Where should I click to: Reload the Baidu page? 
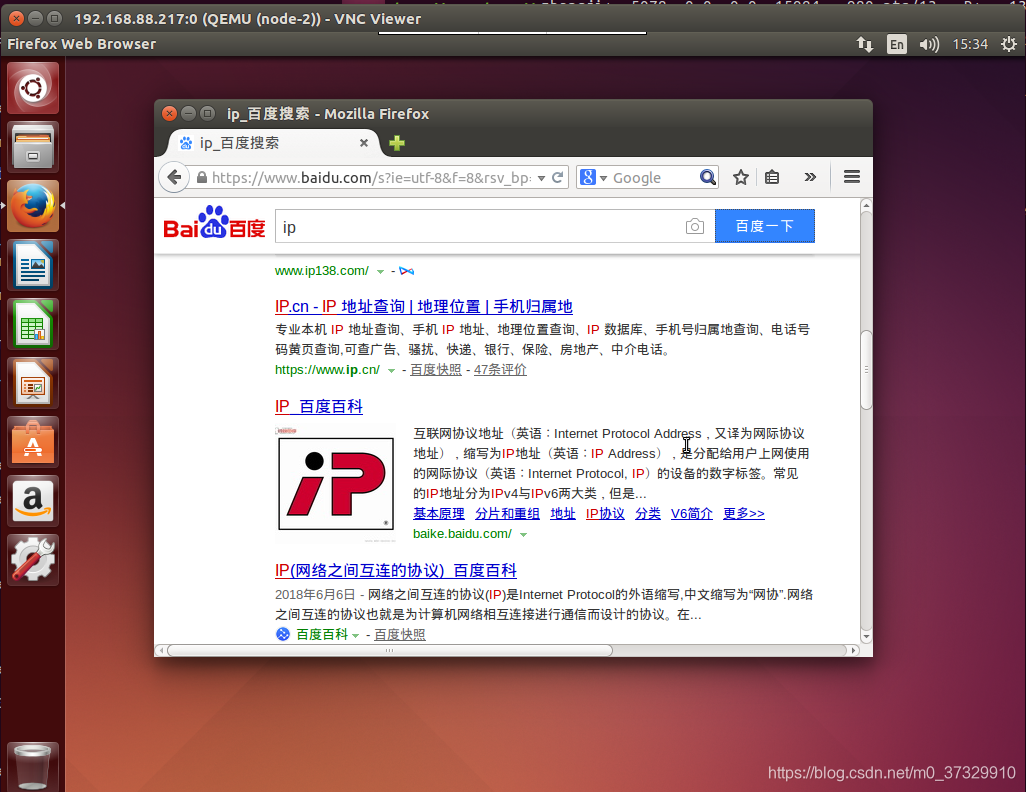click(557, 177)
